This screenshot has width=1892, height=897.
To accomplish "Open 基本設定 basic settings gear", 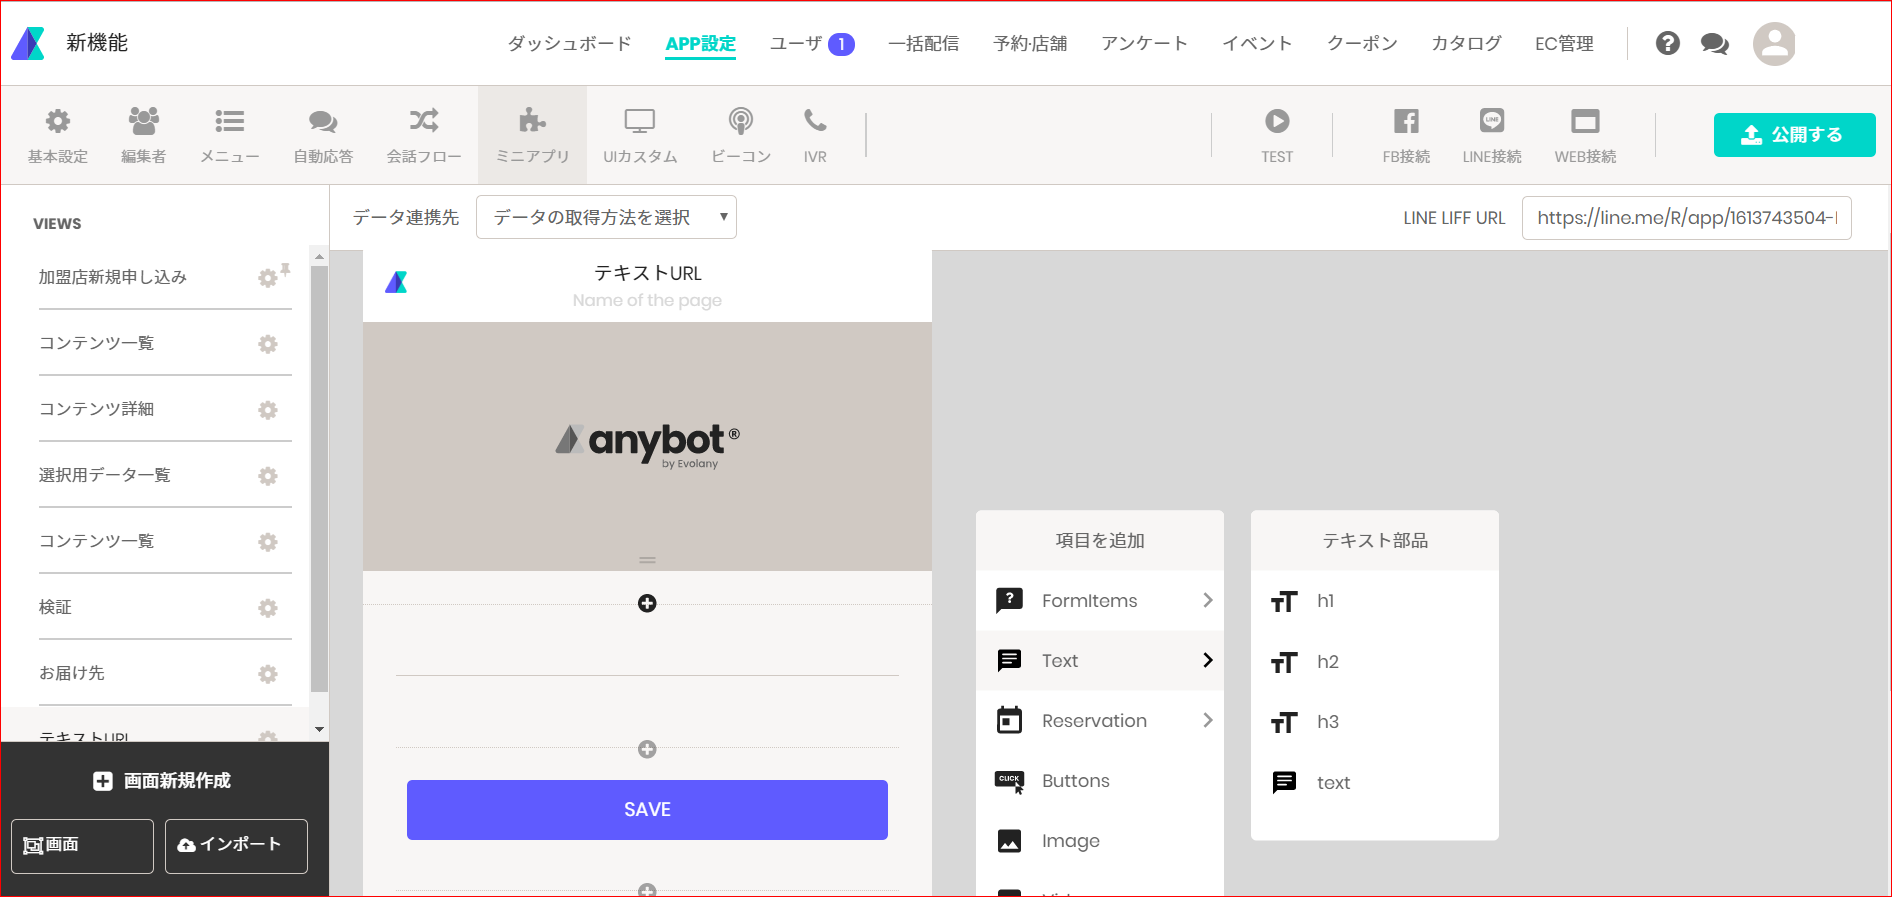I will [58, 135].
